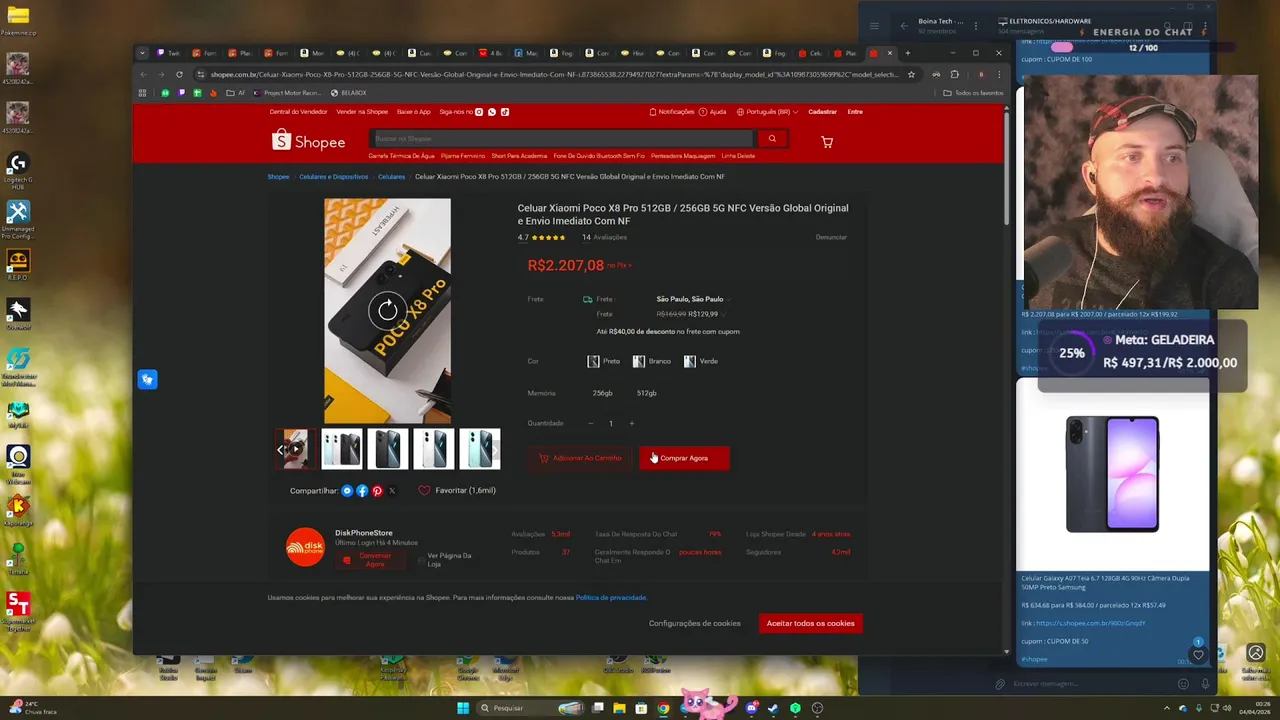Share product via X icon
The height and width of the screenshot is (720, 1280).
pos(392,491)
